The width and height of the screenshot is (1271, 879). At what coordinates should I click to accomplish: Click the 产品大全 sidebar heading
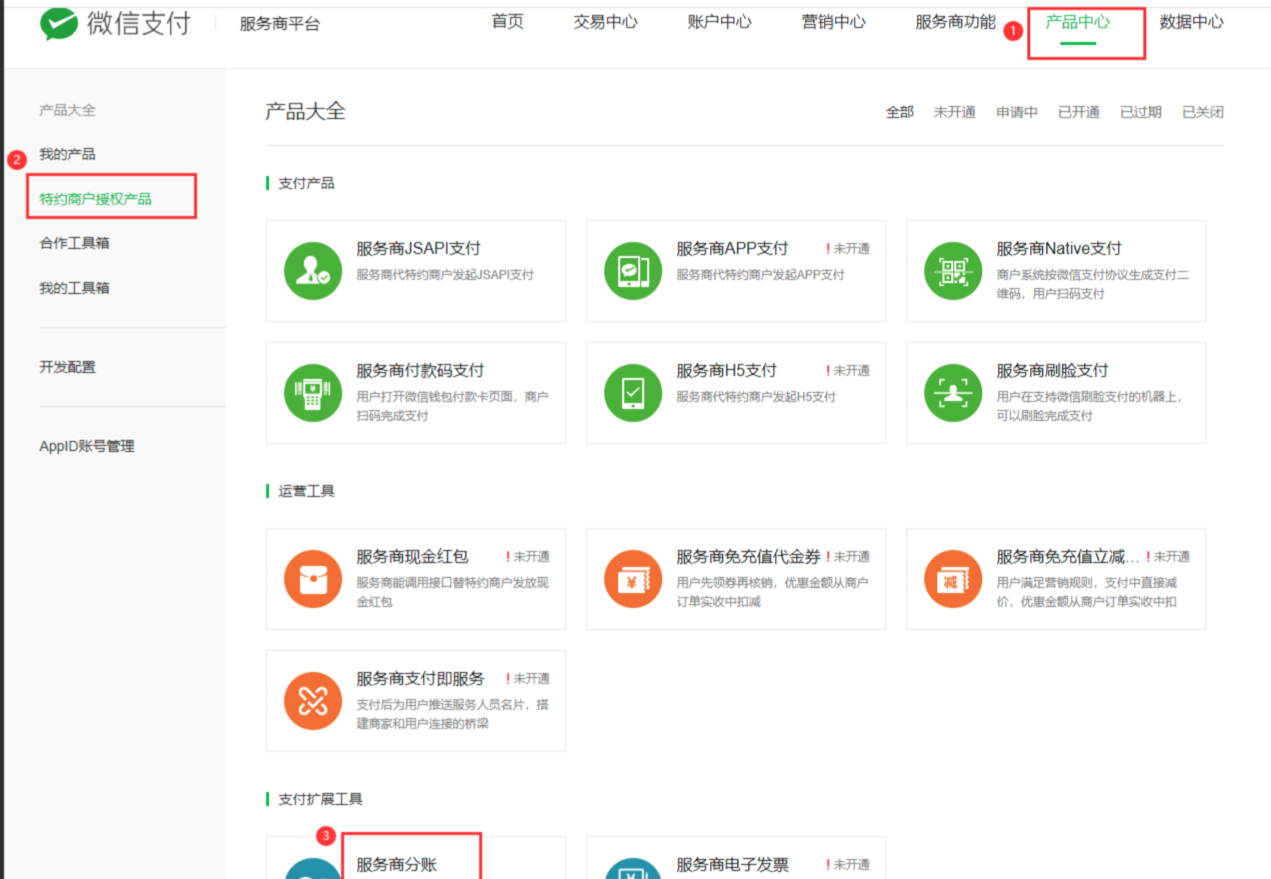(67, 110)
